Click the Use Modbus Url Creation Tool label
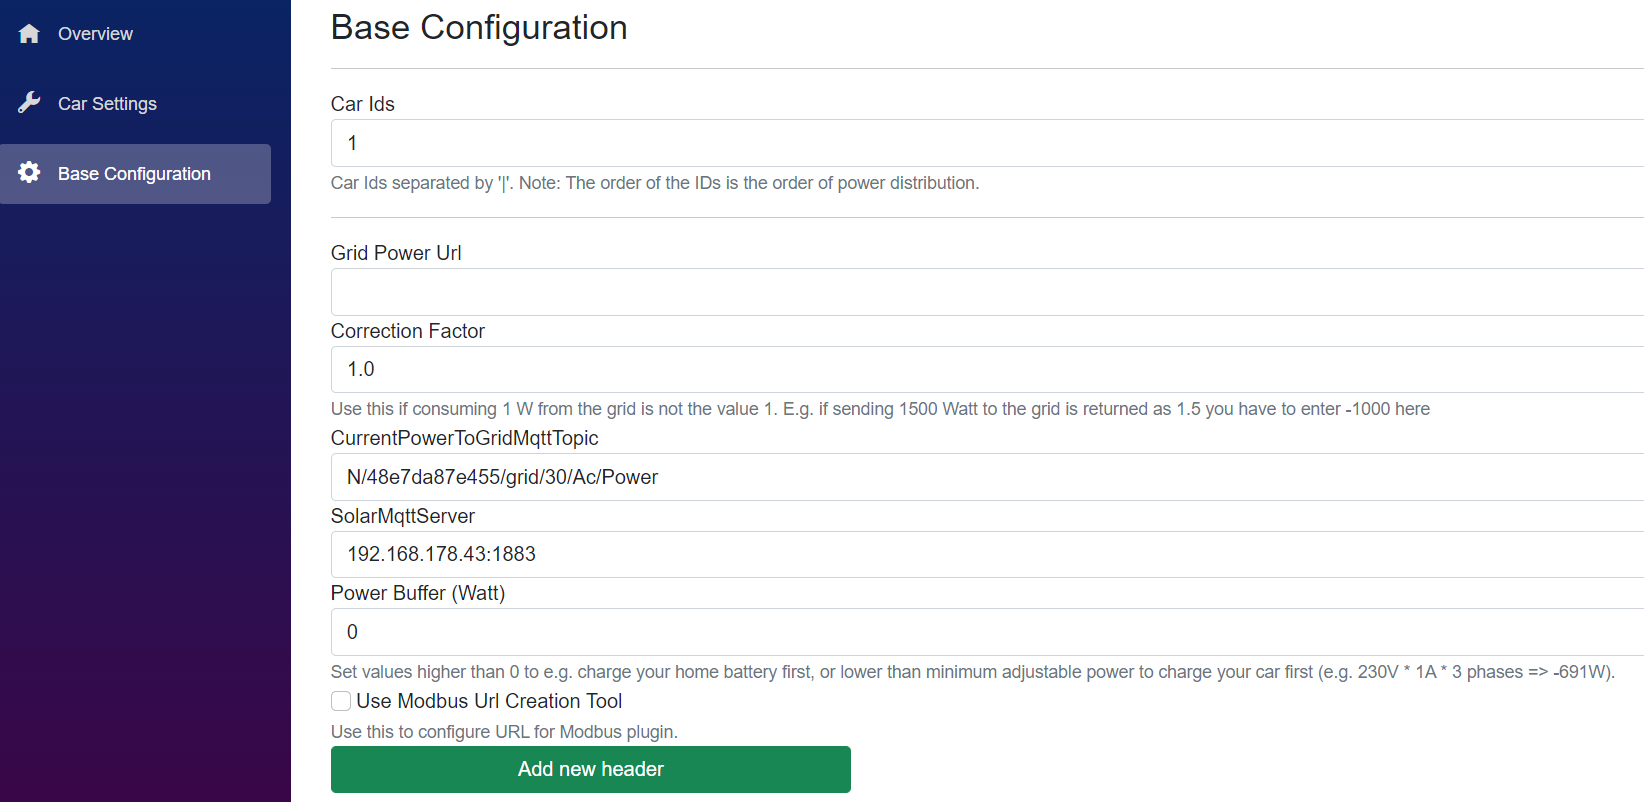This screenshot has height=802, width=1644. [489, 701]
